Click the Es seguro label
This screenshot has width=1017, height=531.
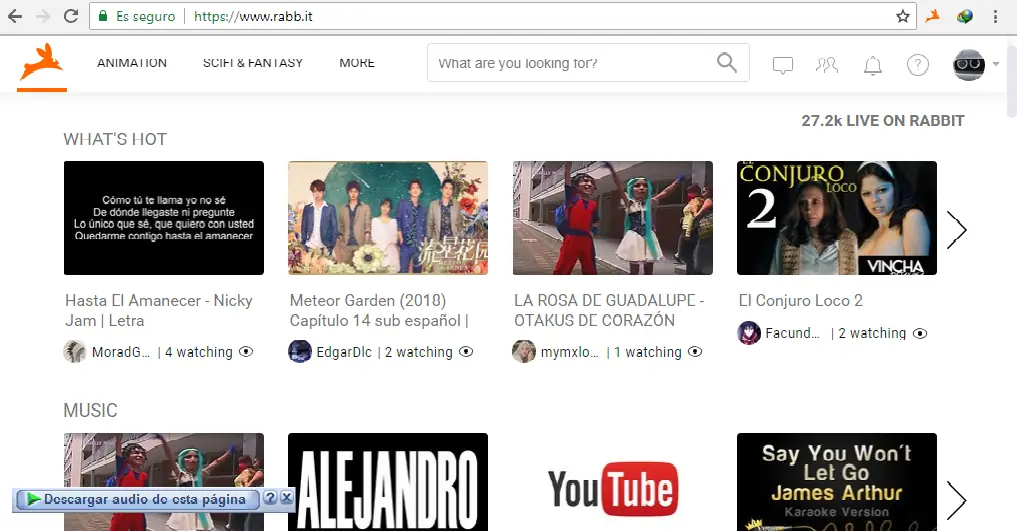click(145, 16)
